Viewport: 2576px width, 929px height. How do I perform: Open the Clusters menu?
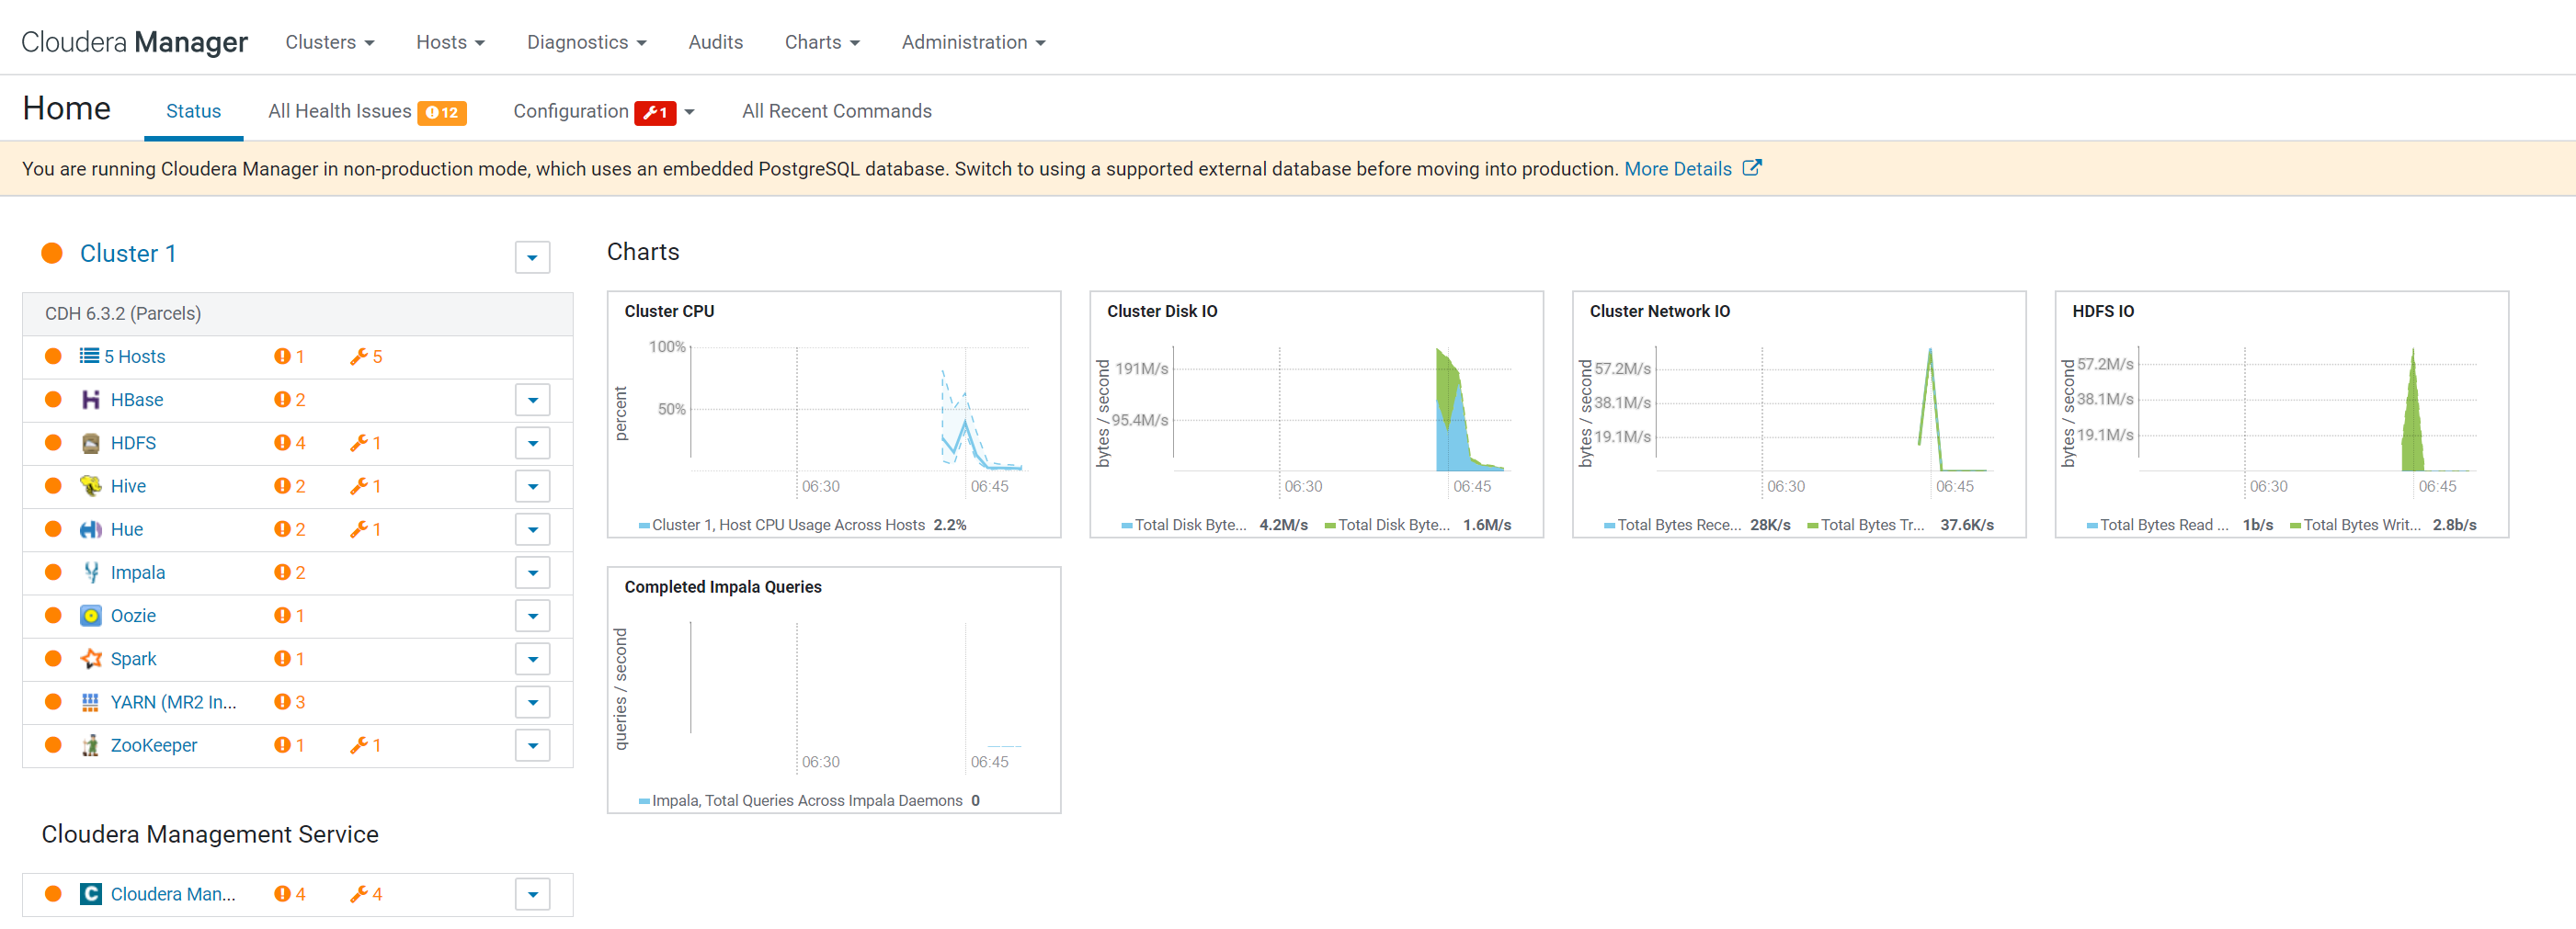tap(330, 42)
